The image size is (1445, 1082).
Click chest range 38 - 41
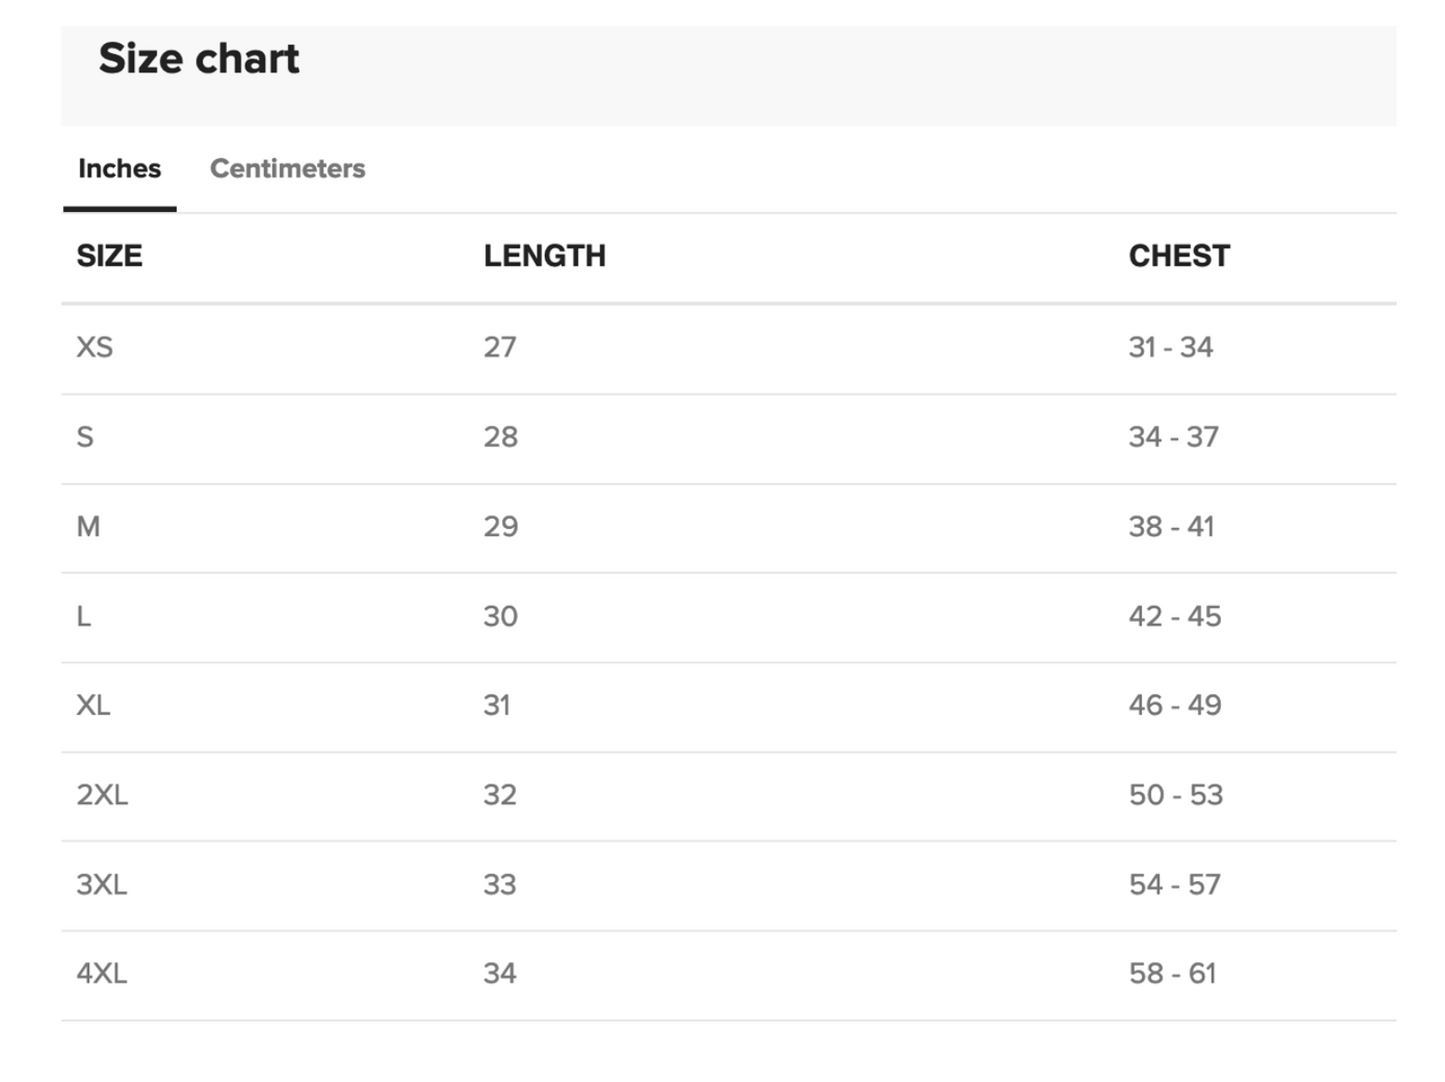click(x=1171, y=527)
